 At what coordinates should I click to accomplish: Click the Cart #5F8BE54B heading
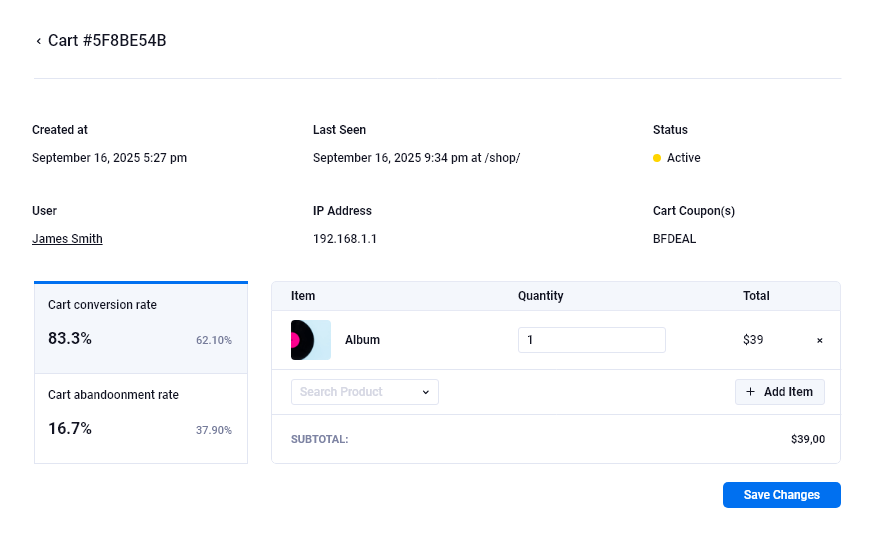coord(107,41)
